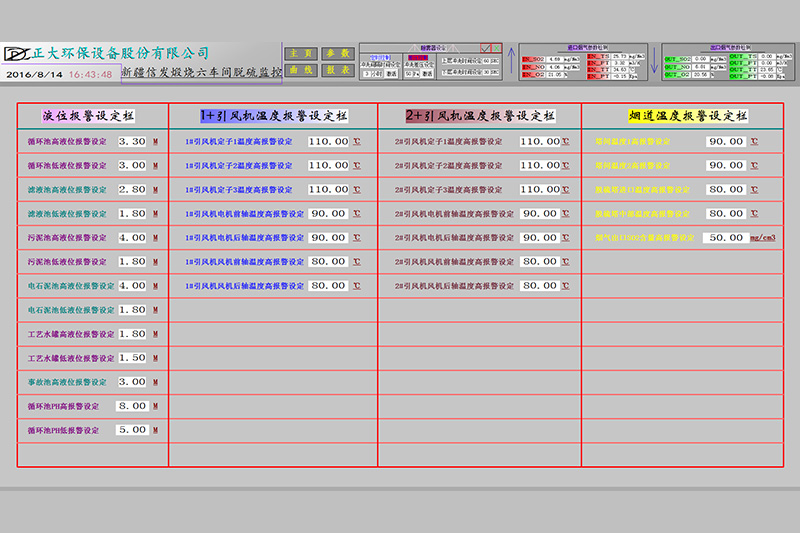
Task: Edit 滤液池高液位报警设定 value 2.80
Action: pos(132,189)
